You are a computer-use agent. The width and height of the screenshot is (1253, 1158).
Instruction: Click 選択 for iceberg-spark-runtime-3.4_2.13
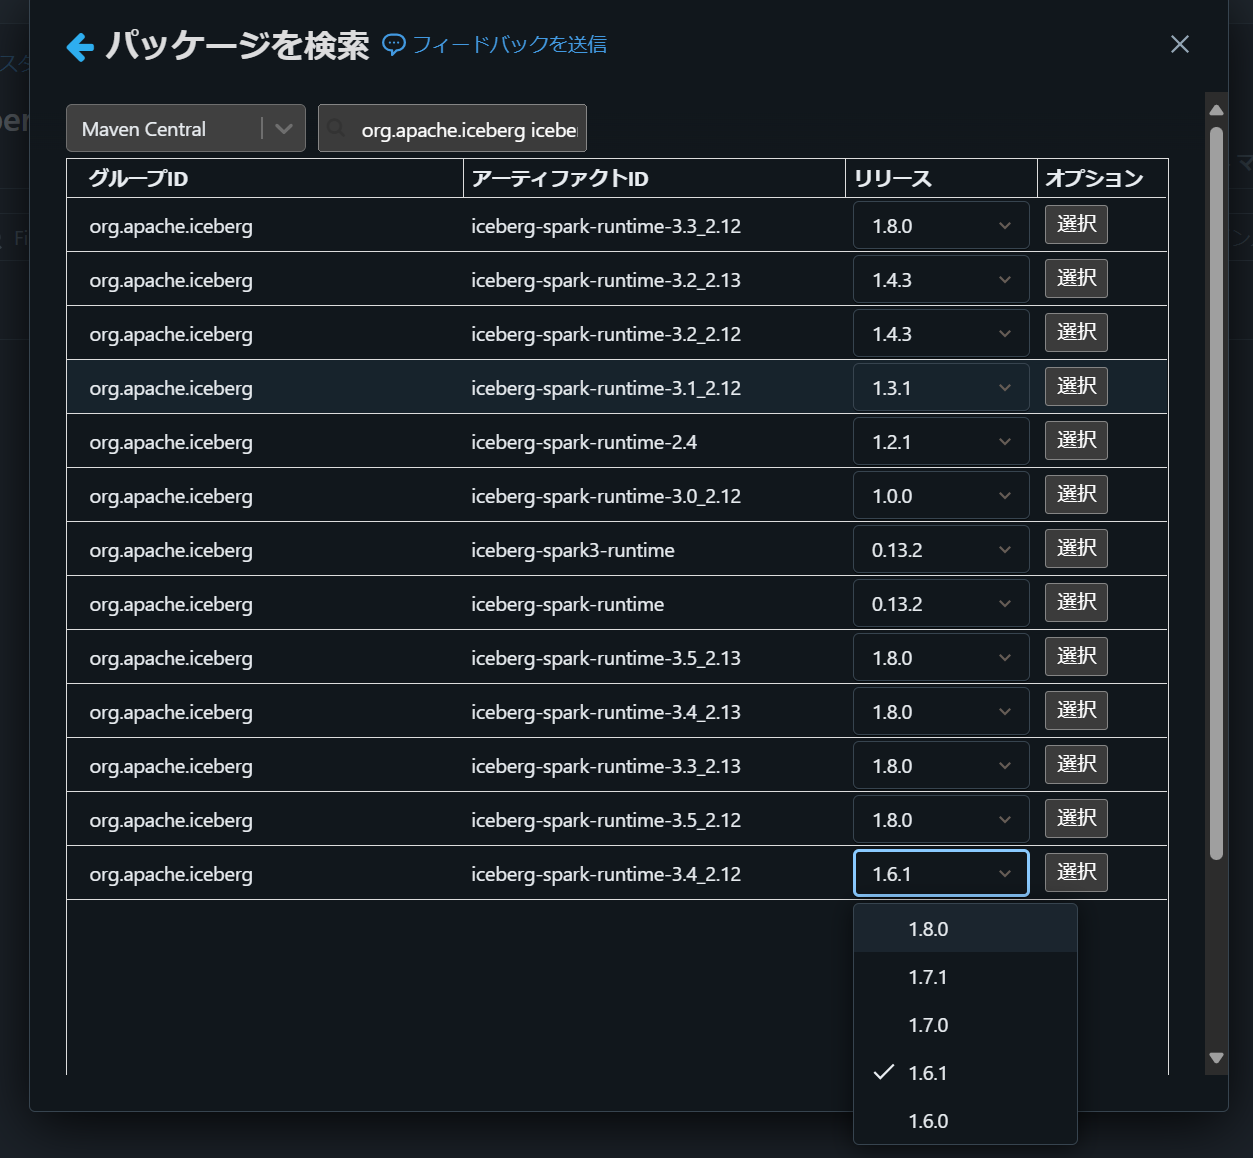click(x=1076, y=710)
